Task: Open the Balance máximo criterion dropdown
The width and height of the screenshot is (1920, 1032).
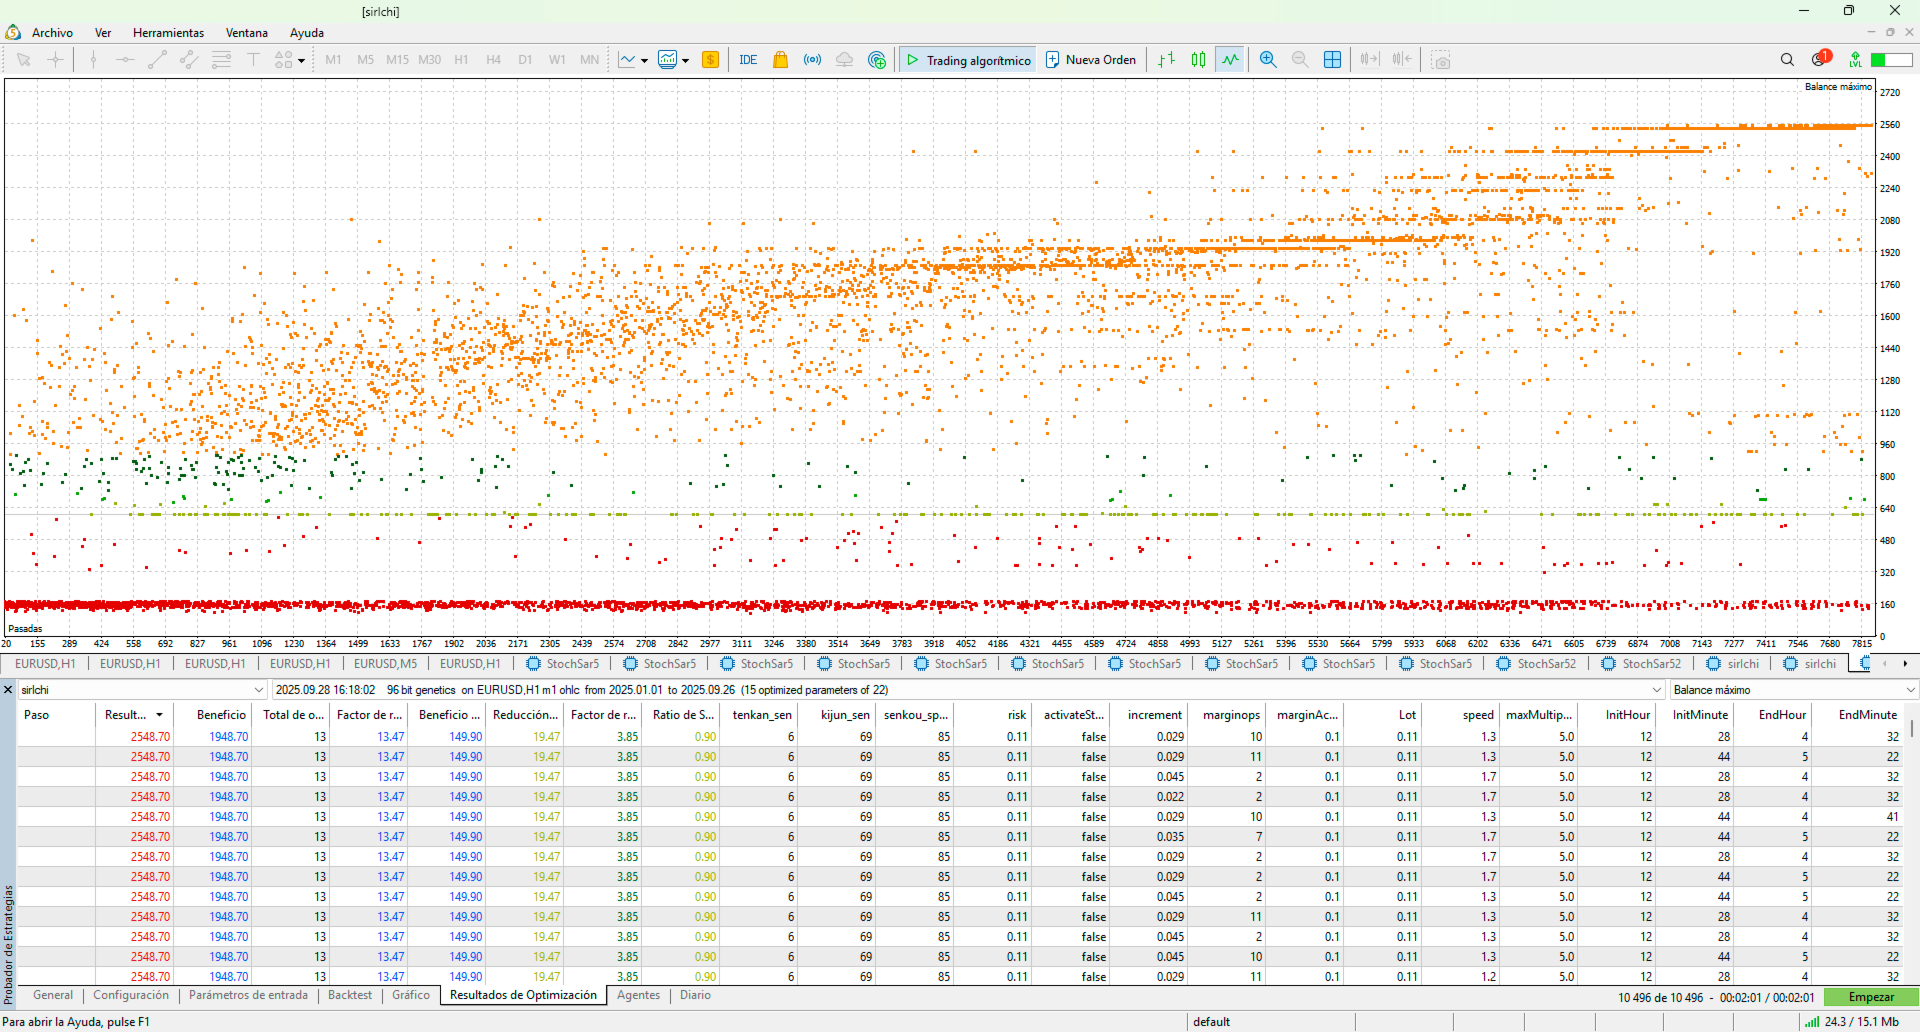Action: click(x=1910, y=690)
